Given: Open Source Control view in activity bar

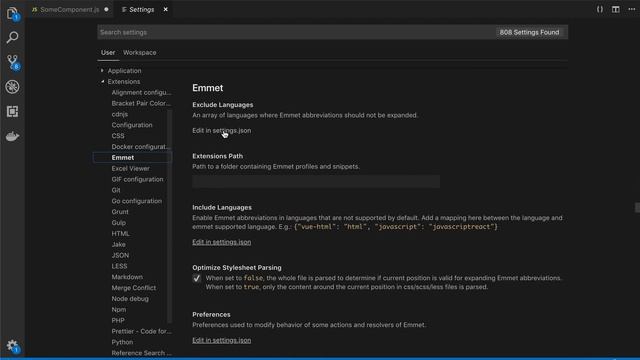Looking at the screenshot, I should tap(13, 62).
